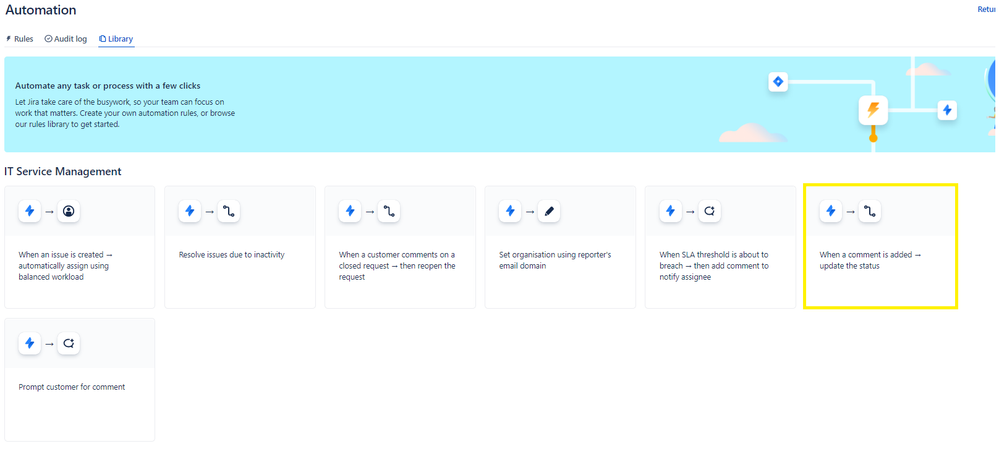The height and width of the screenshot is (453, 999).
Task: Click the lightning icon on SLA threshold card
Action: click(670, 211)
